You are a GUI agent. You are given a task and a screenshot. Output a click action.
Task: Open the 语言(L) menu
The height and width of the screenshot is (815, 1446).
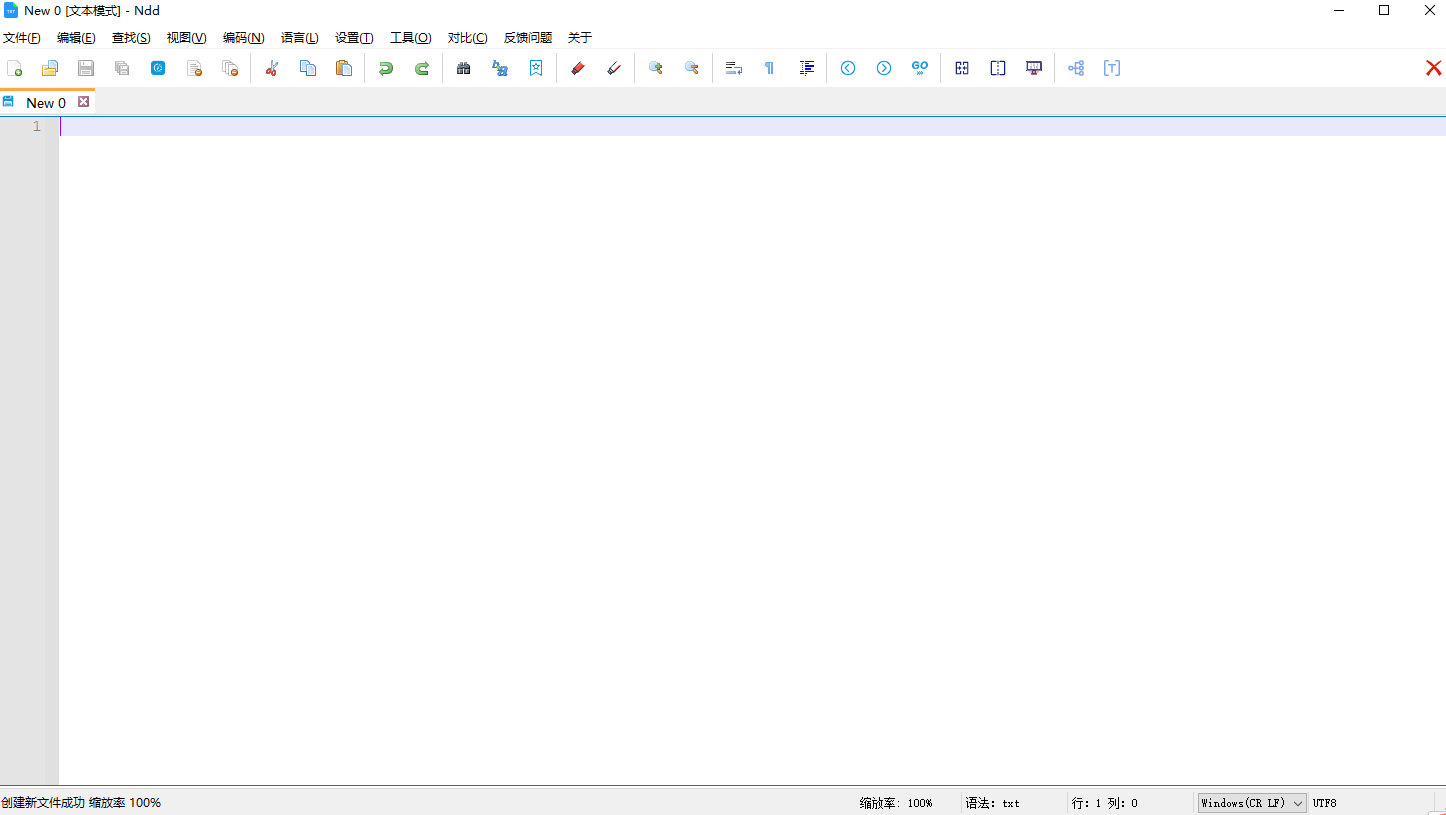pyautogui.click(x=299, y=37)
